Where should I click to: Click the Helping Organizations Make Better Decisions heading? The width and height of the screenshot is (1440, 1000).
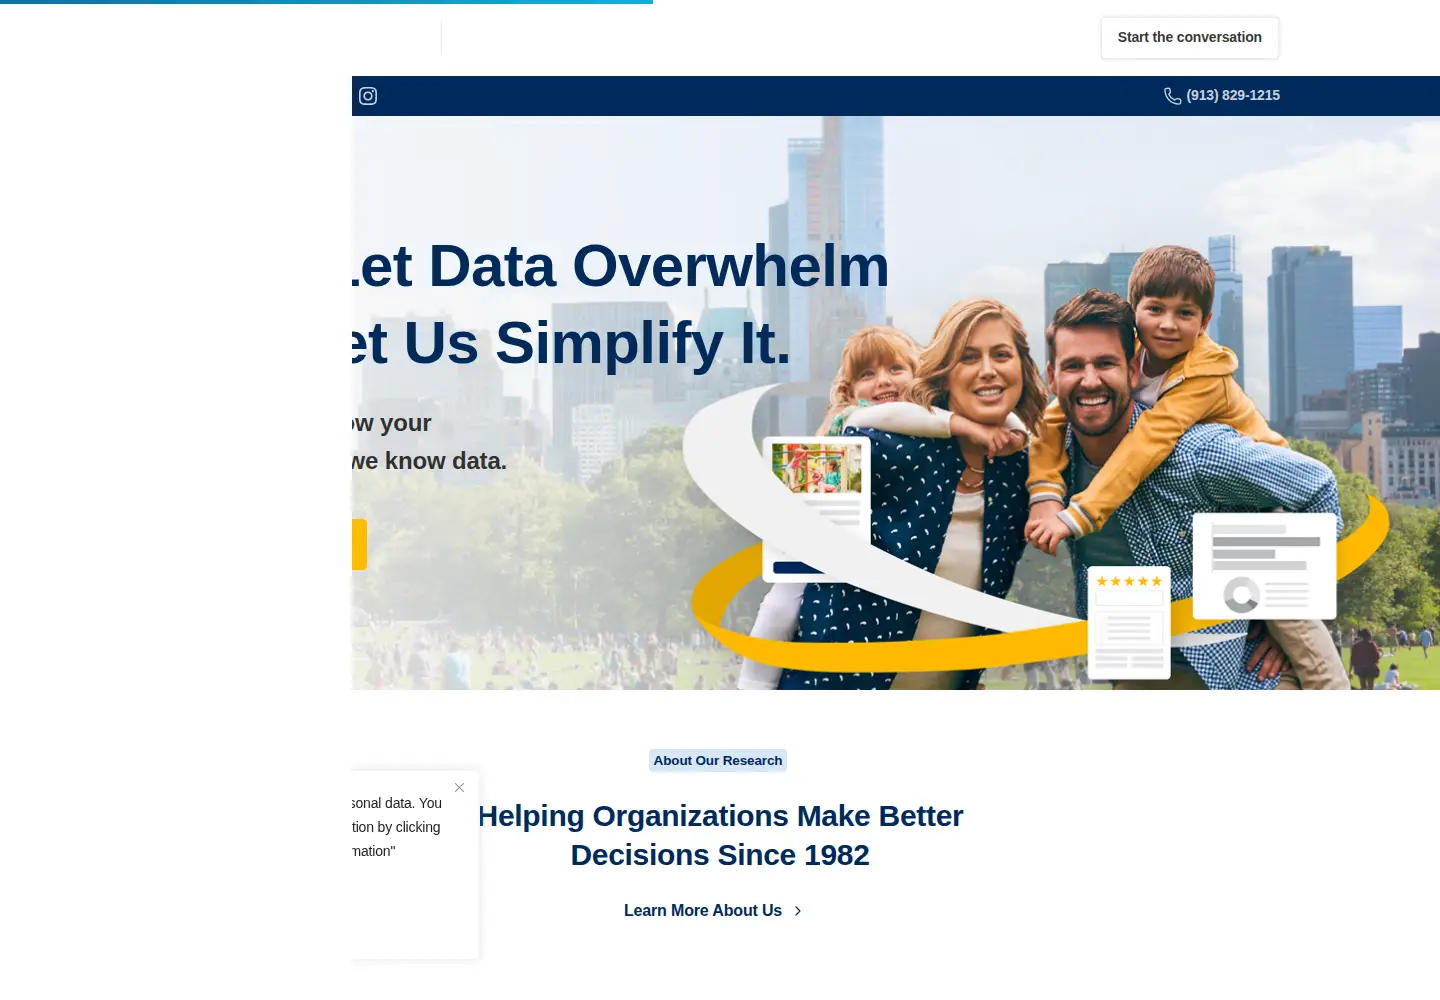point(720,835)
